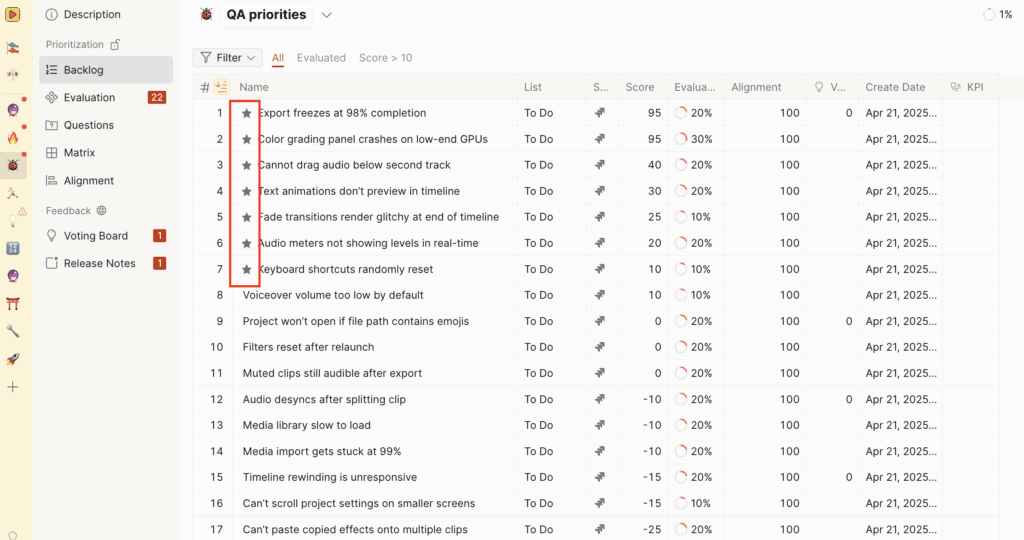
Task: Go to the Evaluation page in sidebar
Action: pyautogui.click(x=90, y=98)
